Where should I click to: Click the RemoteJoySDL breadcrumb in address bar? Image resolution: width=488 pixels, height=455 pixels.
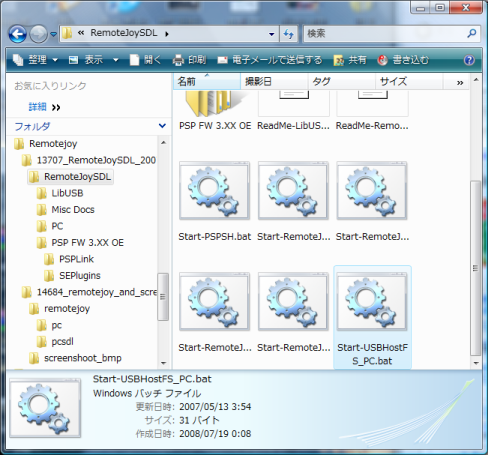[x=124, y=33]
